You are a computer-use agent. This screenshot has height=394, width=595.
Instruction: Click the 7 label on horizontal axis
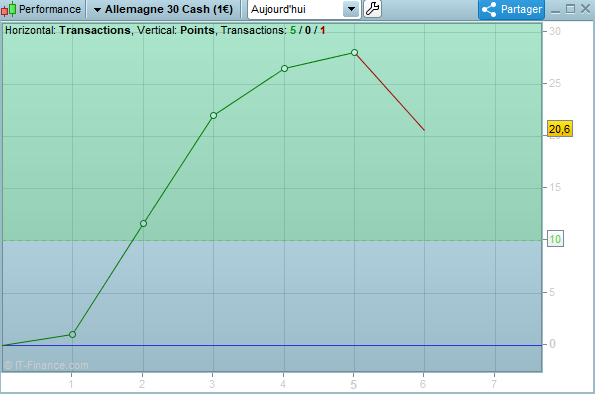(494, 384)
